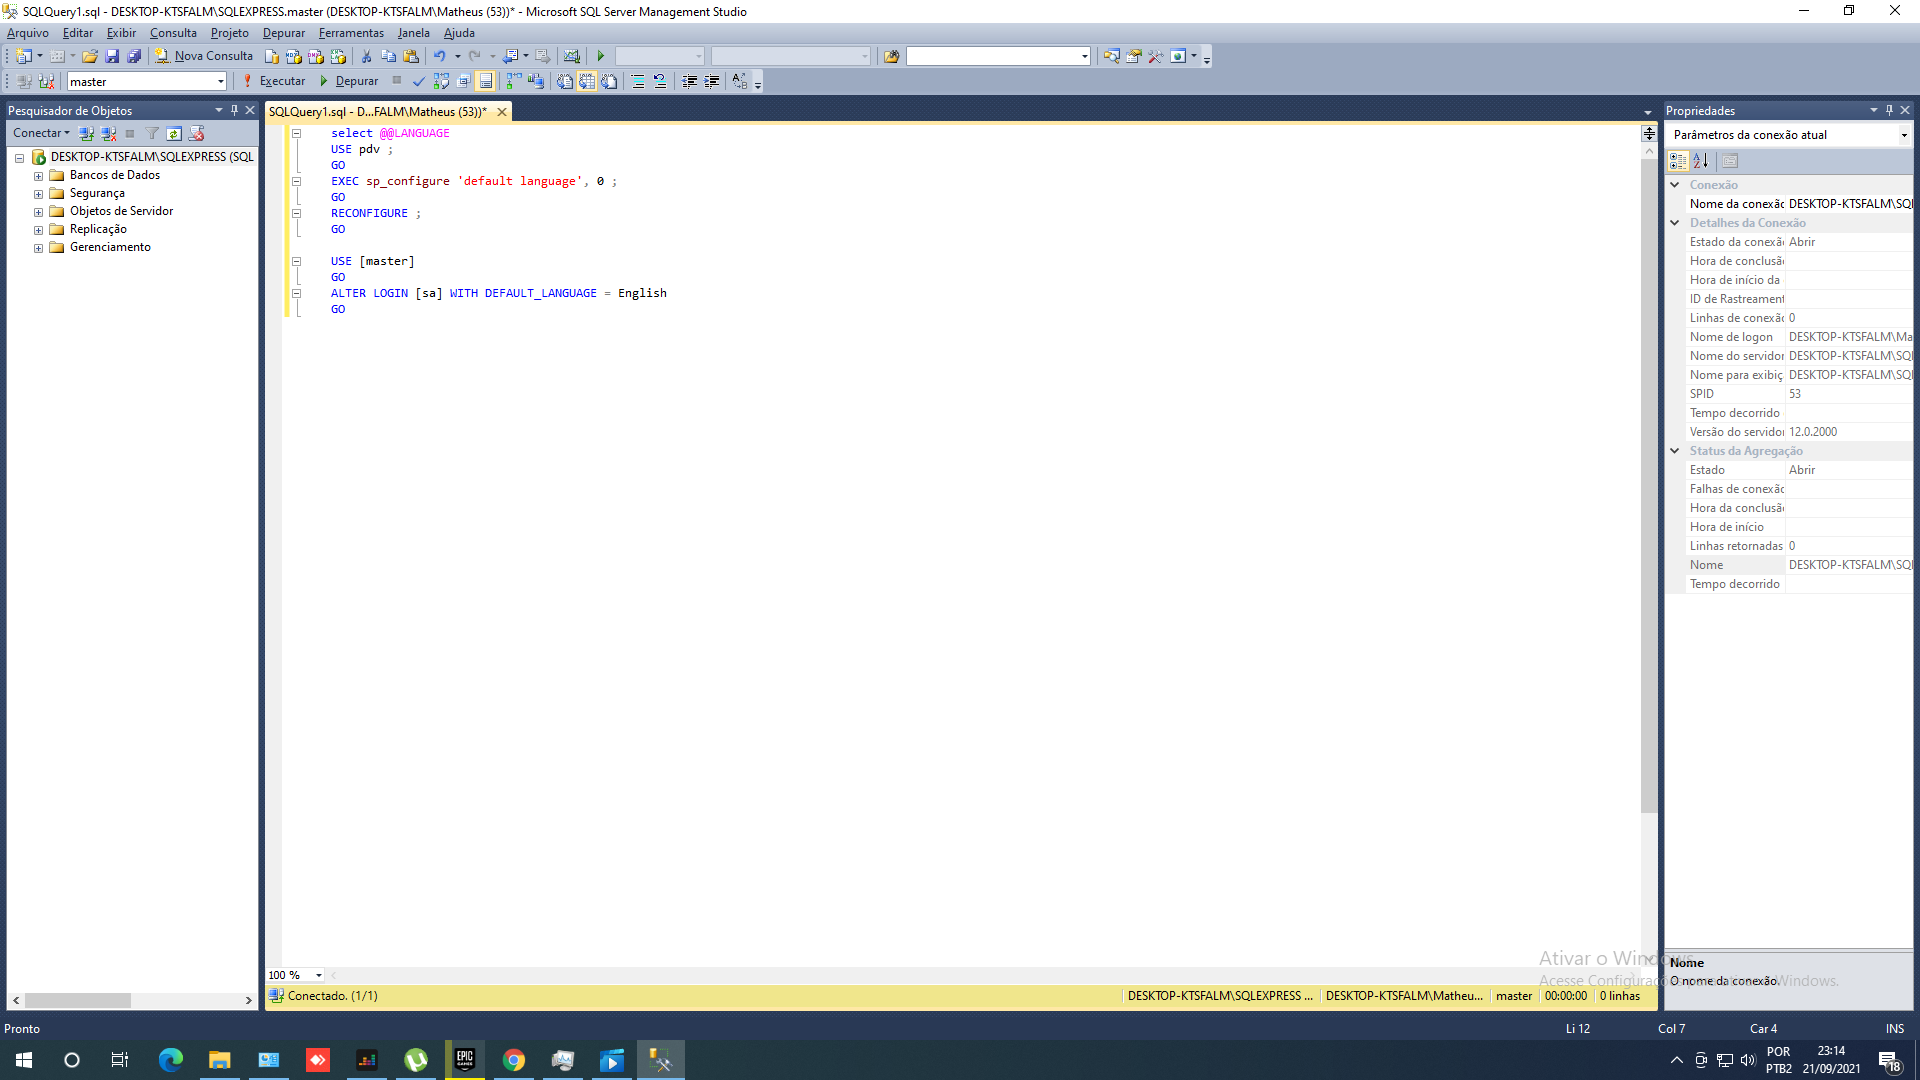This screenshot has height=1080, width=1920.
Task: Open Google Chrome from the taskbar
Action: (x=514, y=1060)
